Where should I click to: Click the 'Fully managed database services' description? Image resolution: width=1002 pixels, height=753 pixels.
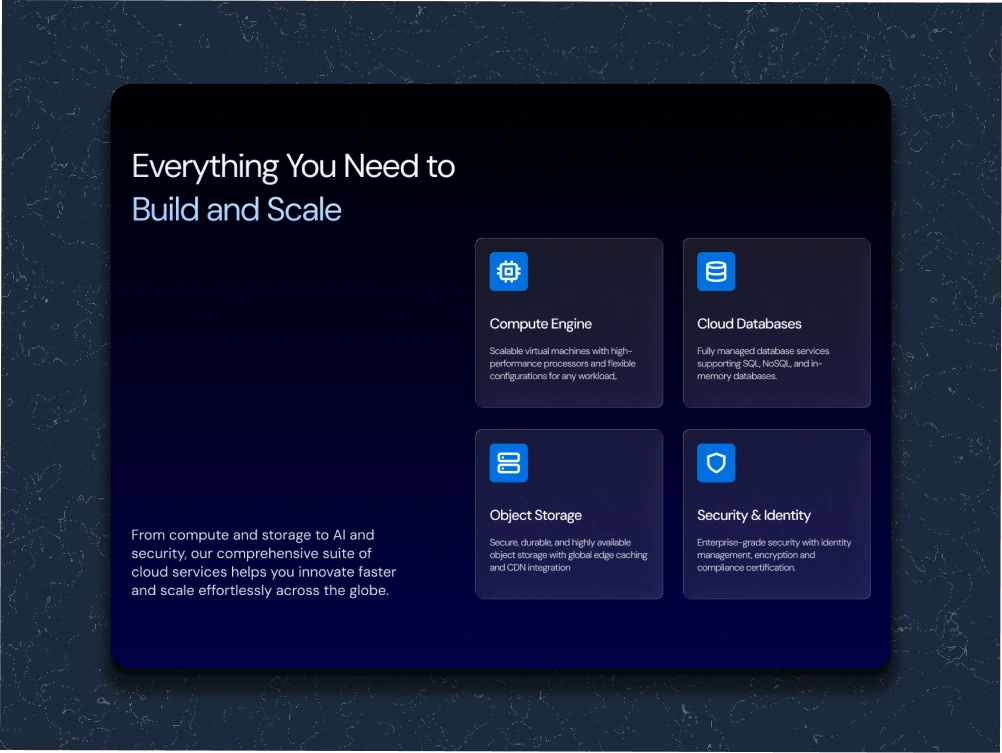[763, 364]
